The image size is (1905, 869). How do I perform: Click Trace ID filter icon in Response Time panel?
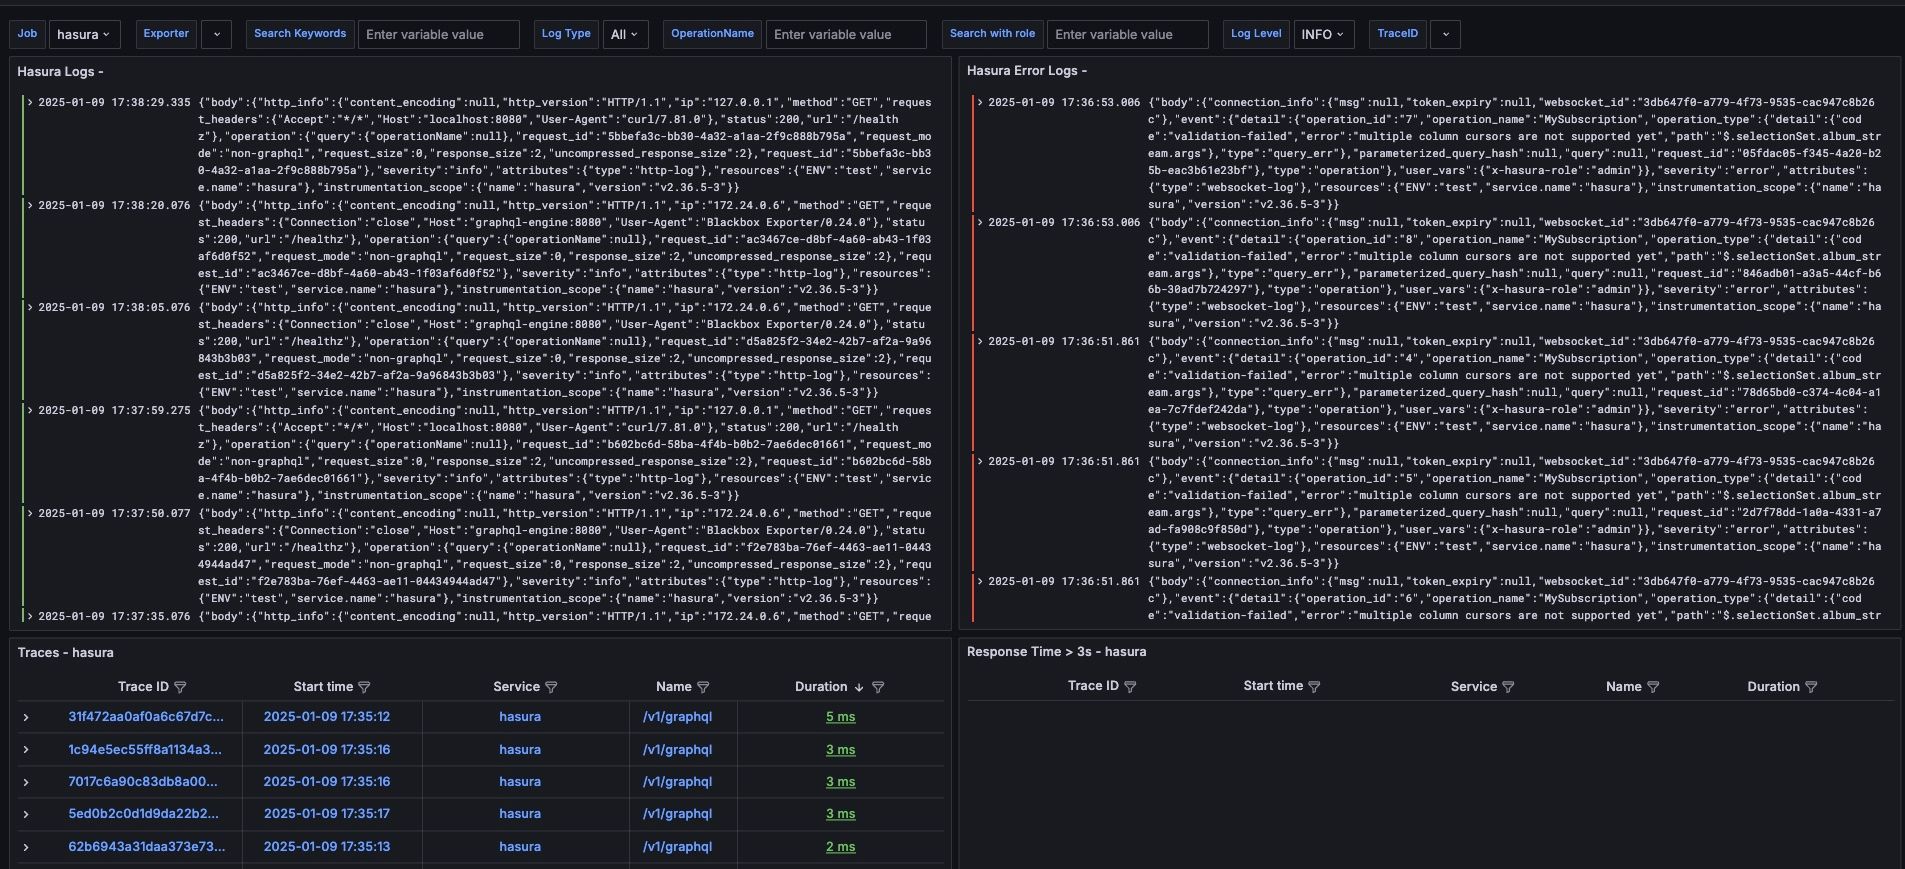click(1130, 687)
